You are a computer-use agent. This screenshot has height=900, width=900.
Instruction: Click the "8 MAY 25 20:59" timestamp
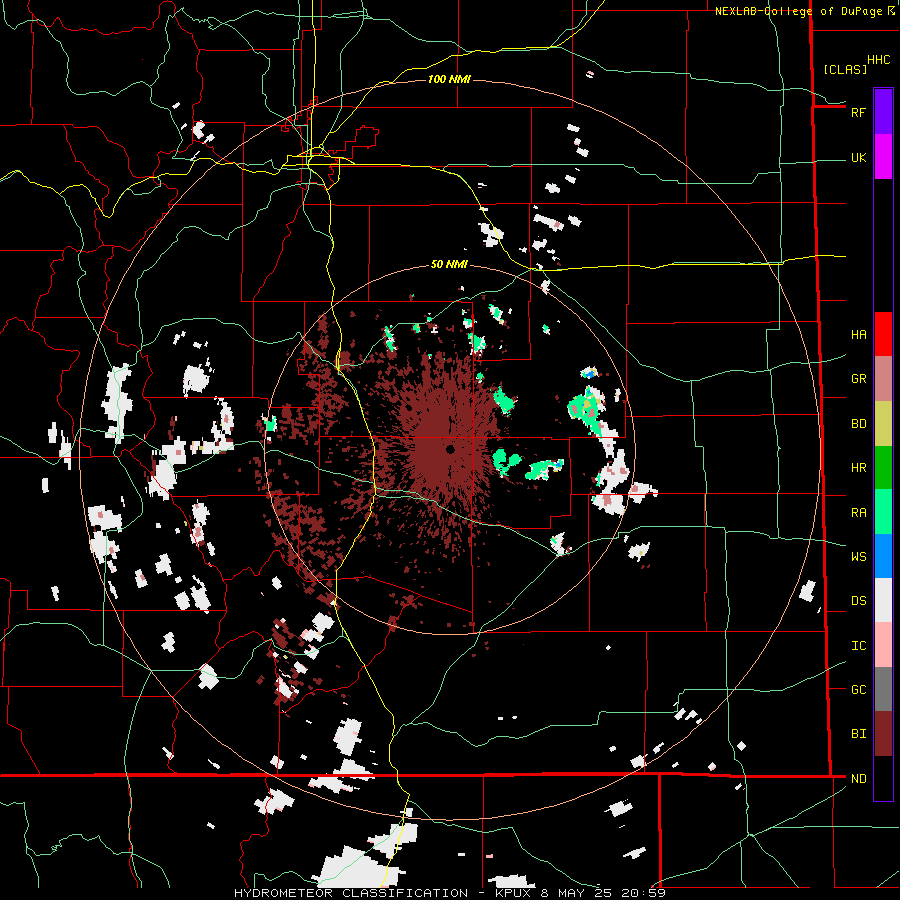603,893
